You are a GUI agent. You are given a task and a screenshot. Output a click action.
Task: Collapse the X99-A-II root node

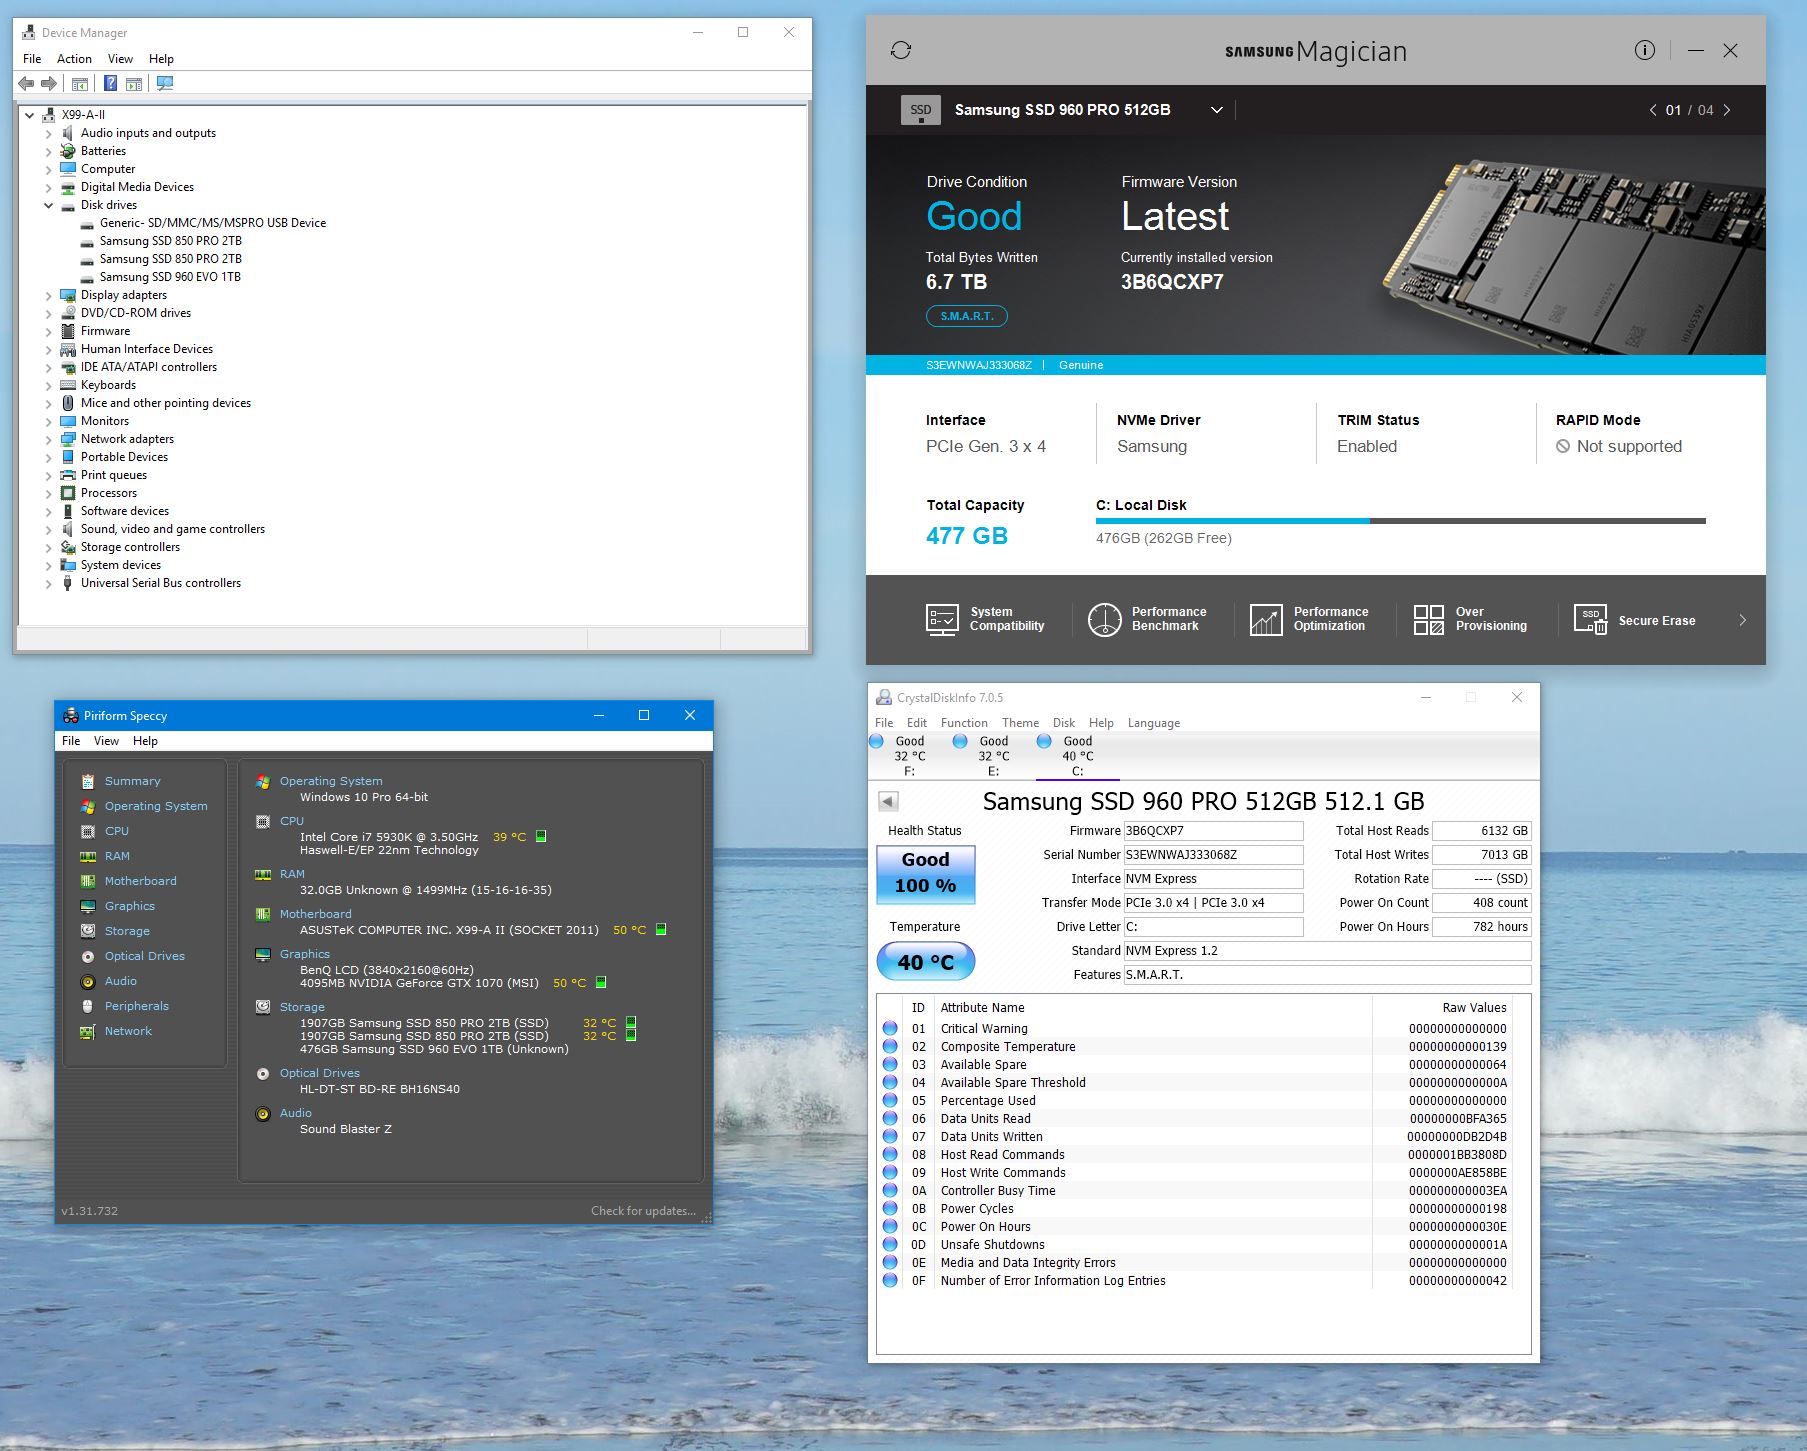[x=30, y=115]
